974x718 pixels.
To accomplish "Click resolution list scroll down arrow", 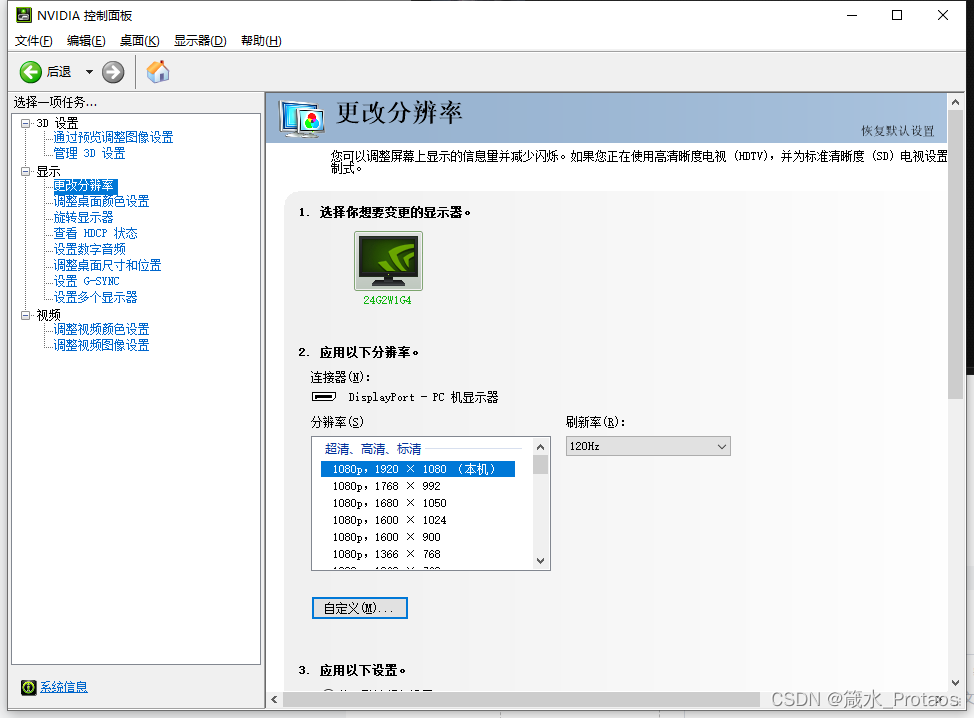I will click(x=540, y=561).
